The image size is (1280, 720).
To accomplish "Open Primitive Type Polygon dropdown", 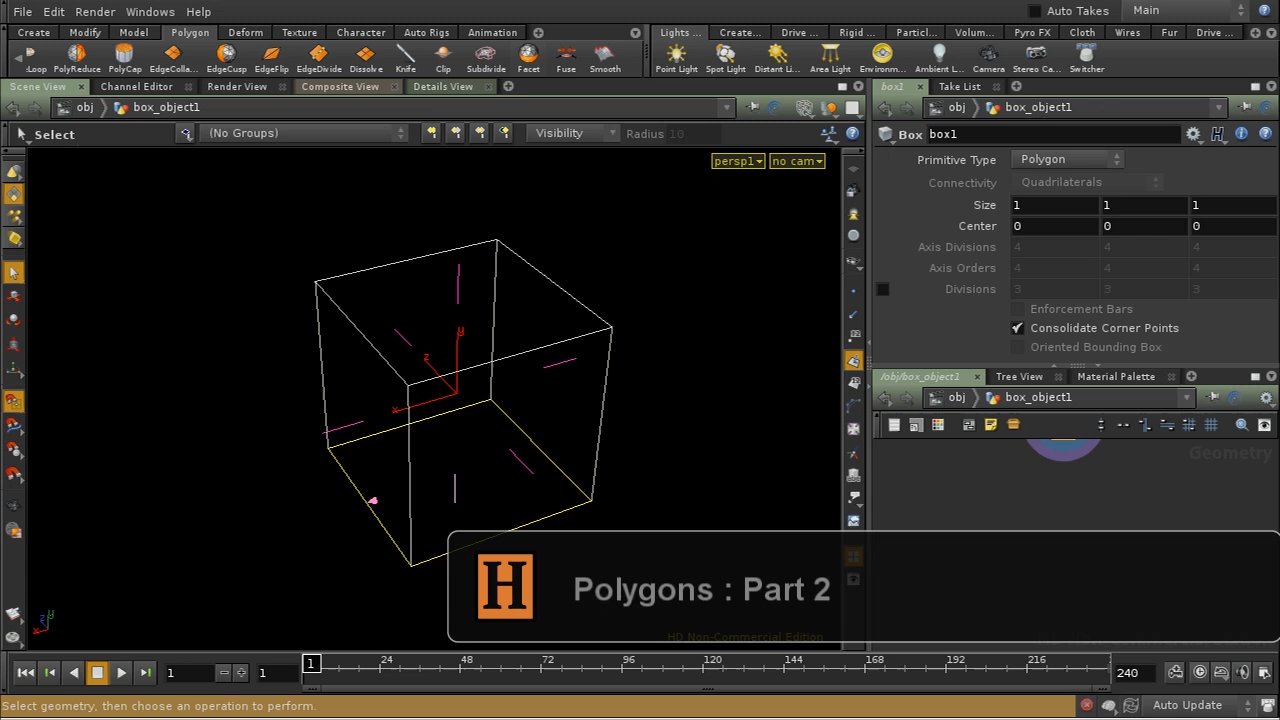I will (x=1068, y=160).
